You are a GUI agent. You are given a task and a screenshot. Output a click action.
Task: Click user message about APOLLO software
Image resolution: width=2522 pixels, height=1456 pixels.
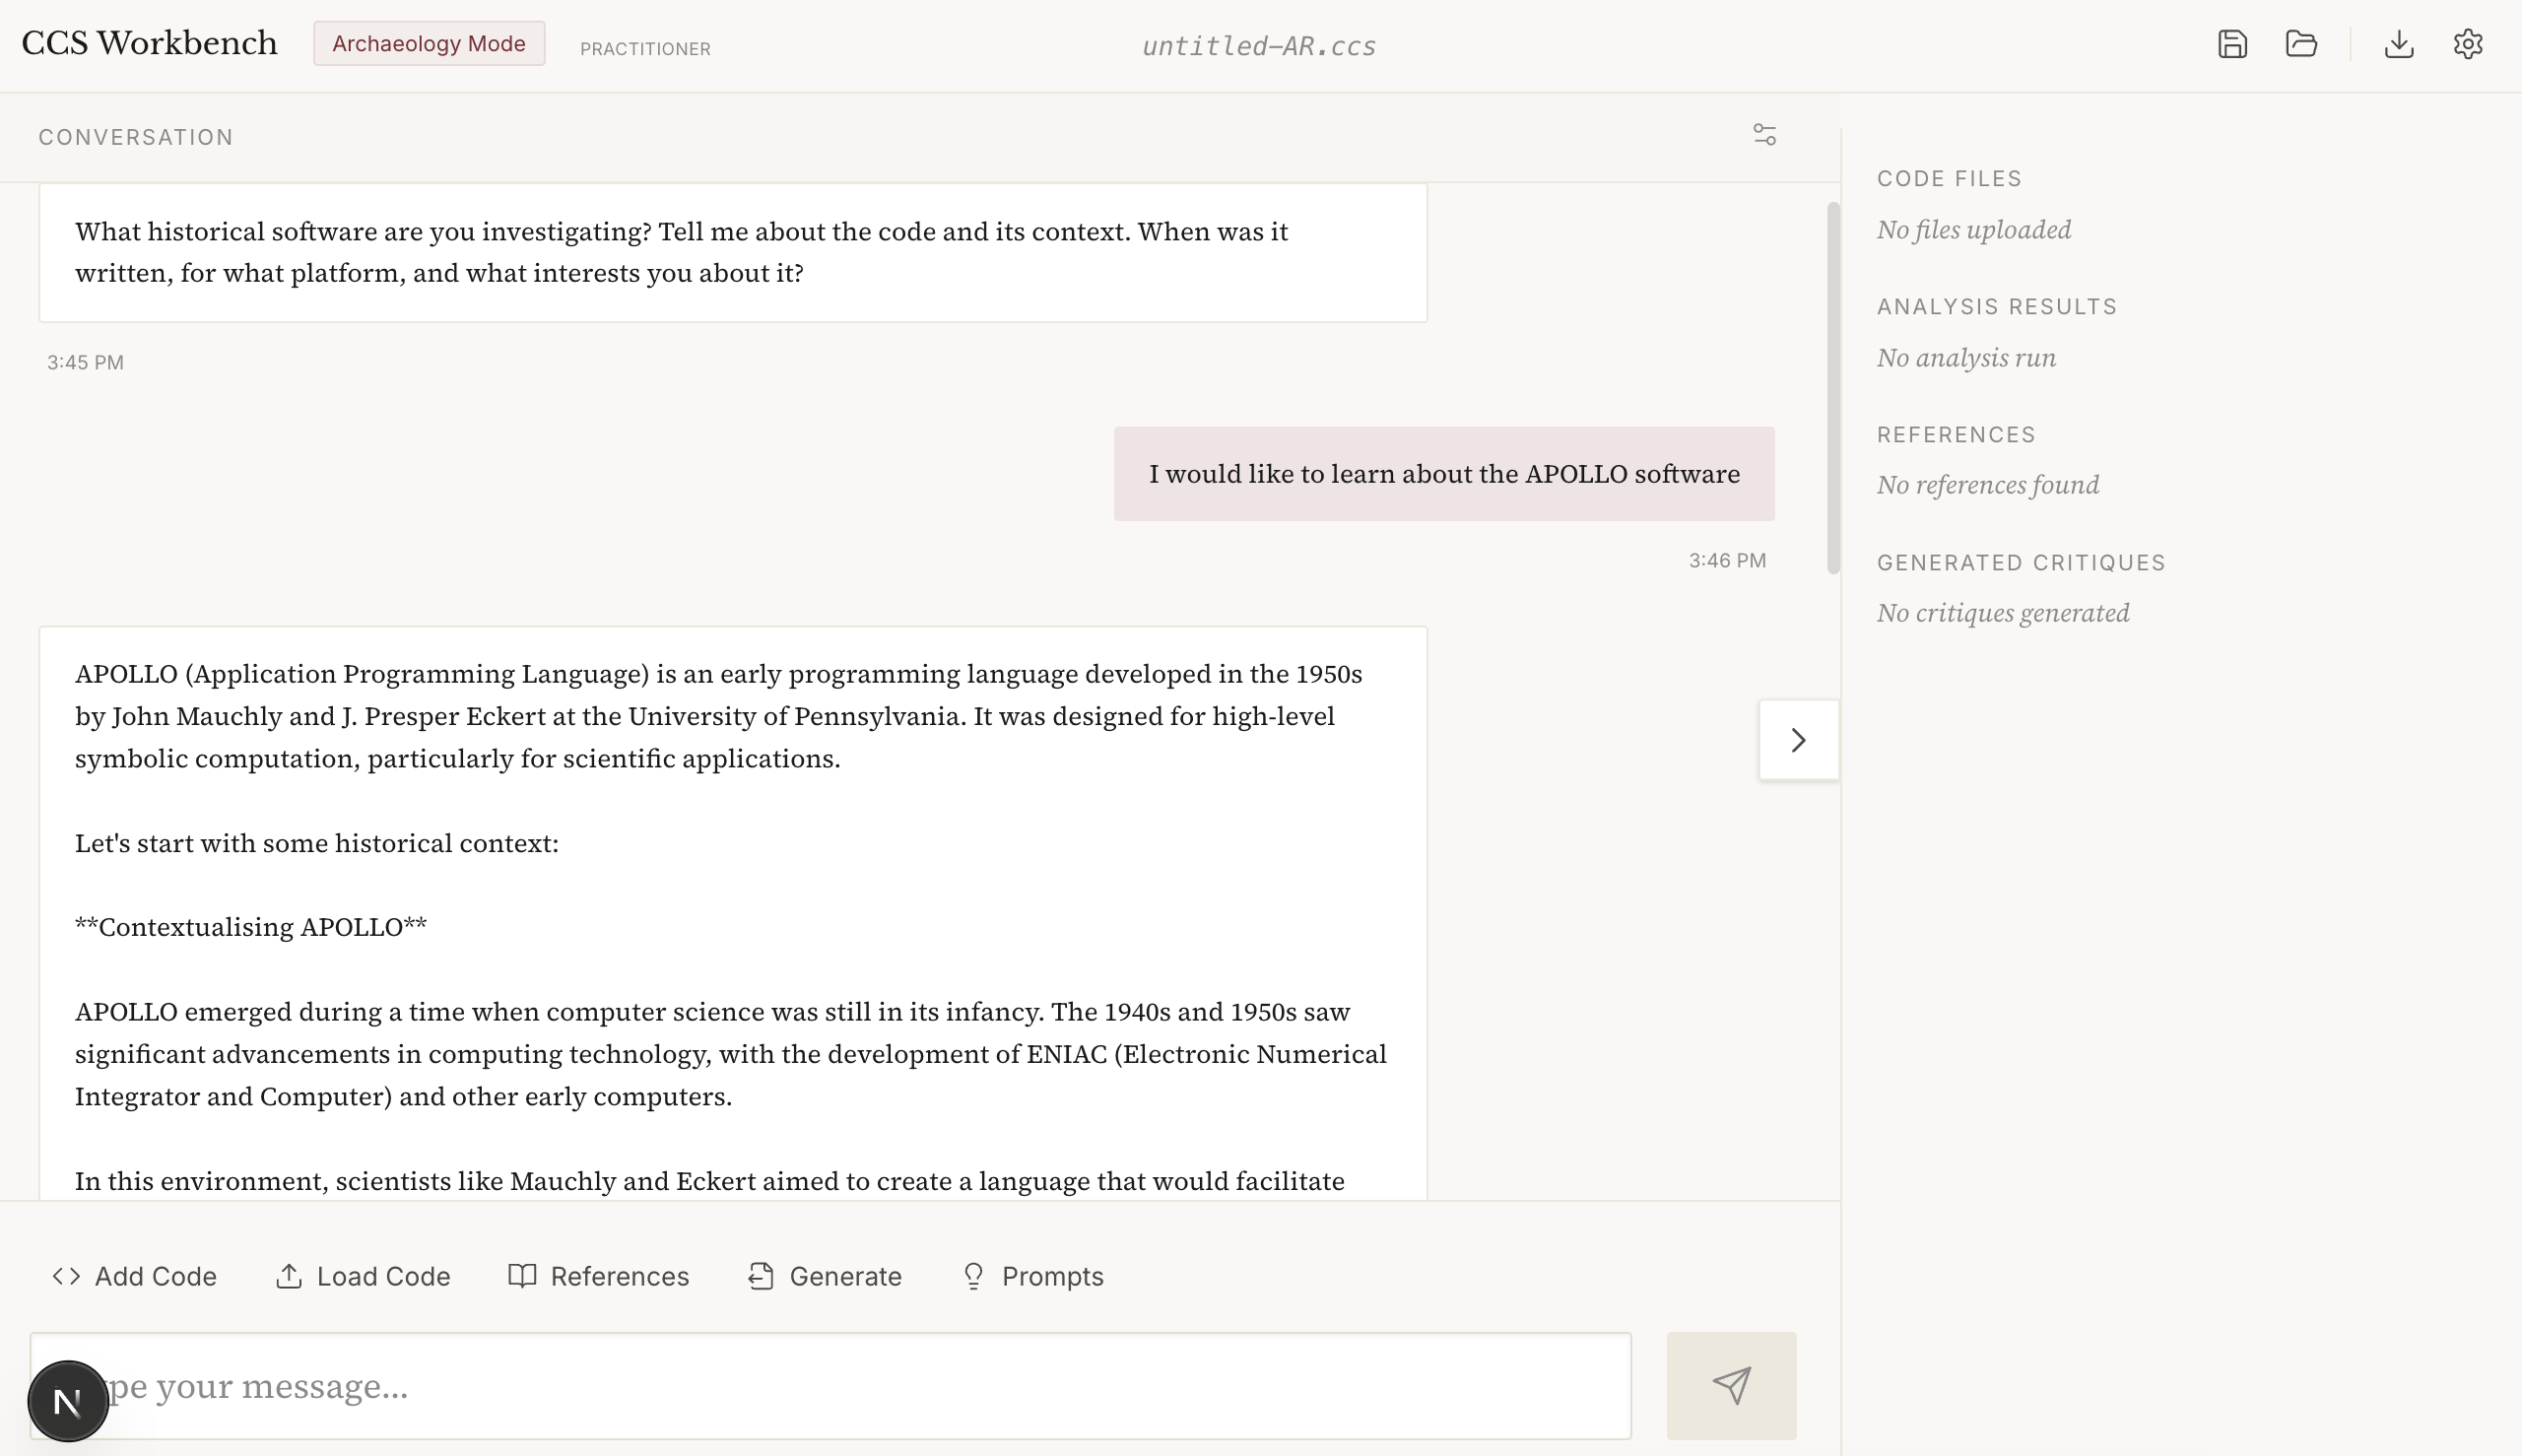(x=1443, y=474)
